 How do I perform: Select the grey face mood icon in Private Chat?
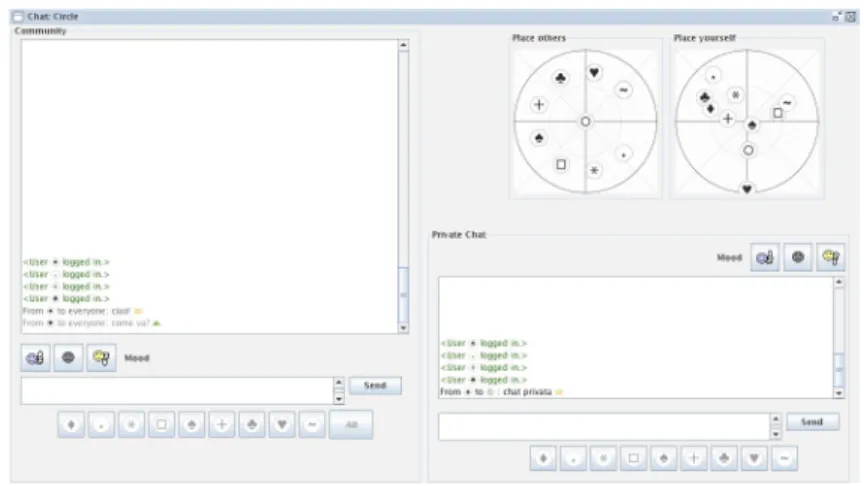coord(798,257)
